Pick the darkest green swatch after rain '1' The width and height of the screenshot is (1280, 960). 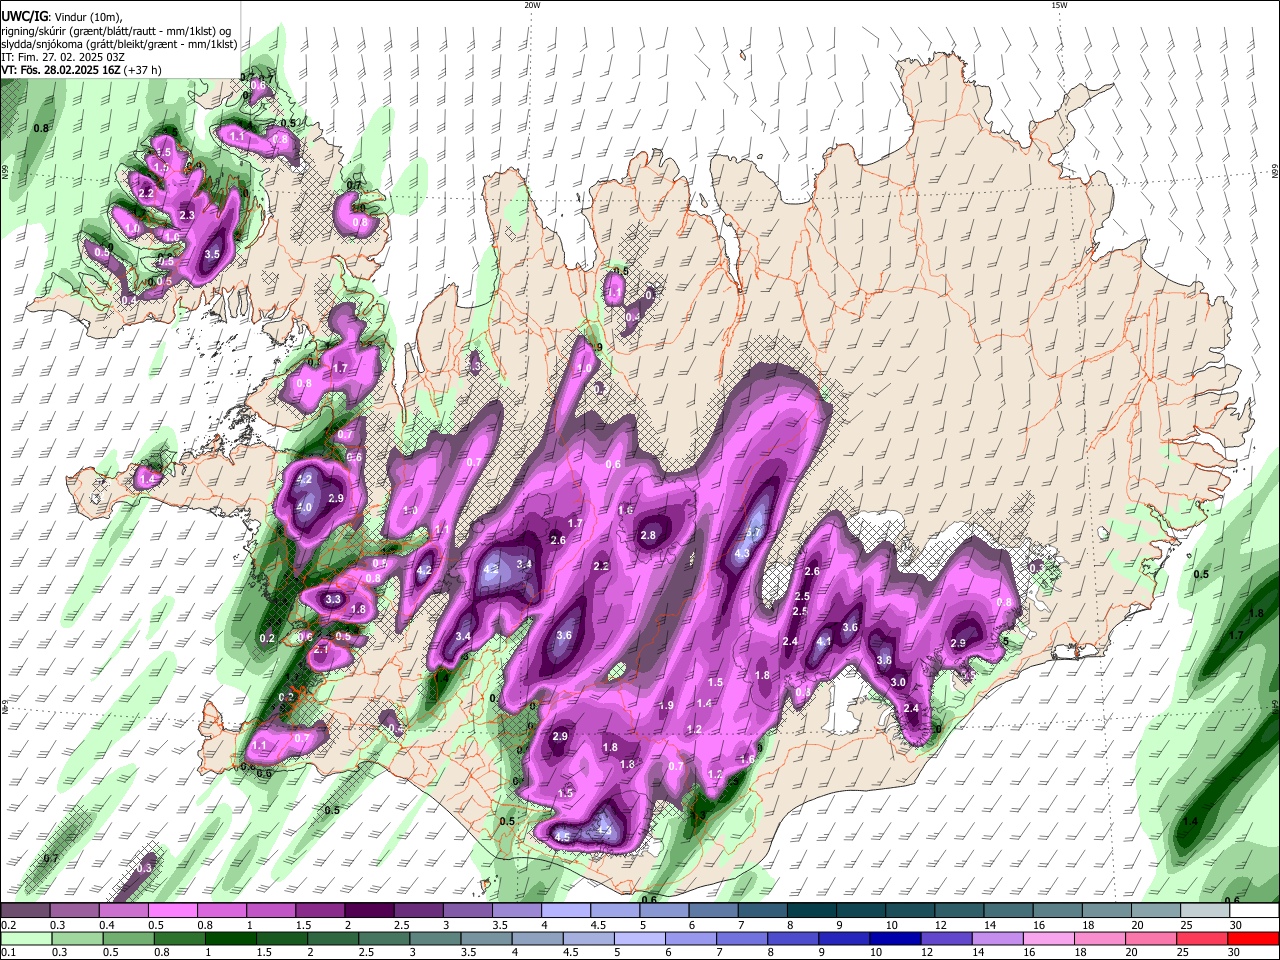[x=230, y=939]
